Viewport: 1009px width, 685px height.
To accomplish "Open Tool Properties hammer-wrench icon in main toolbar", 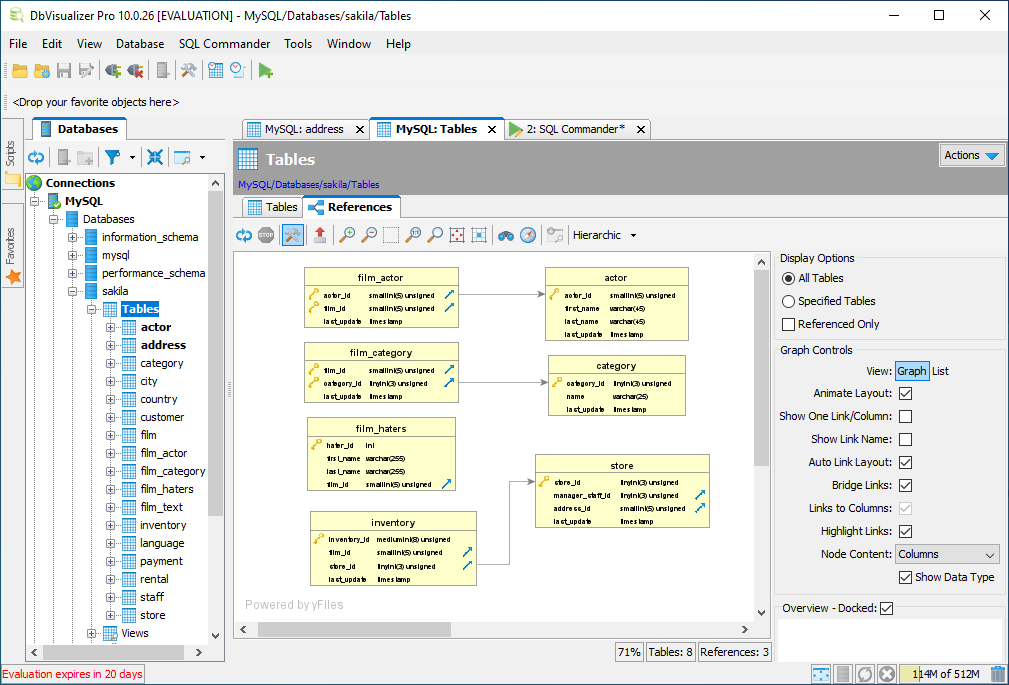I will click(x=189, y=71).
